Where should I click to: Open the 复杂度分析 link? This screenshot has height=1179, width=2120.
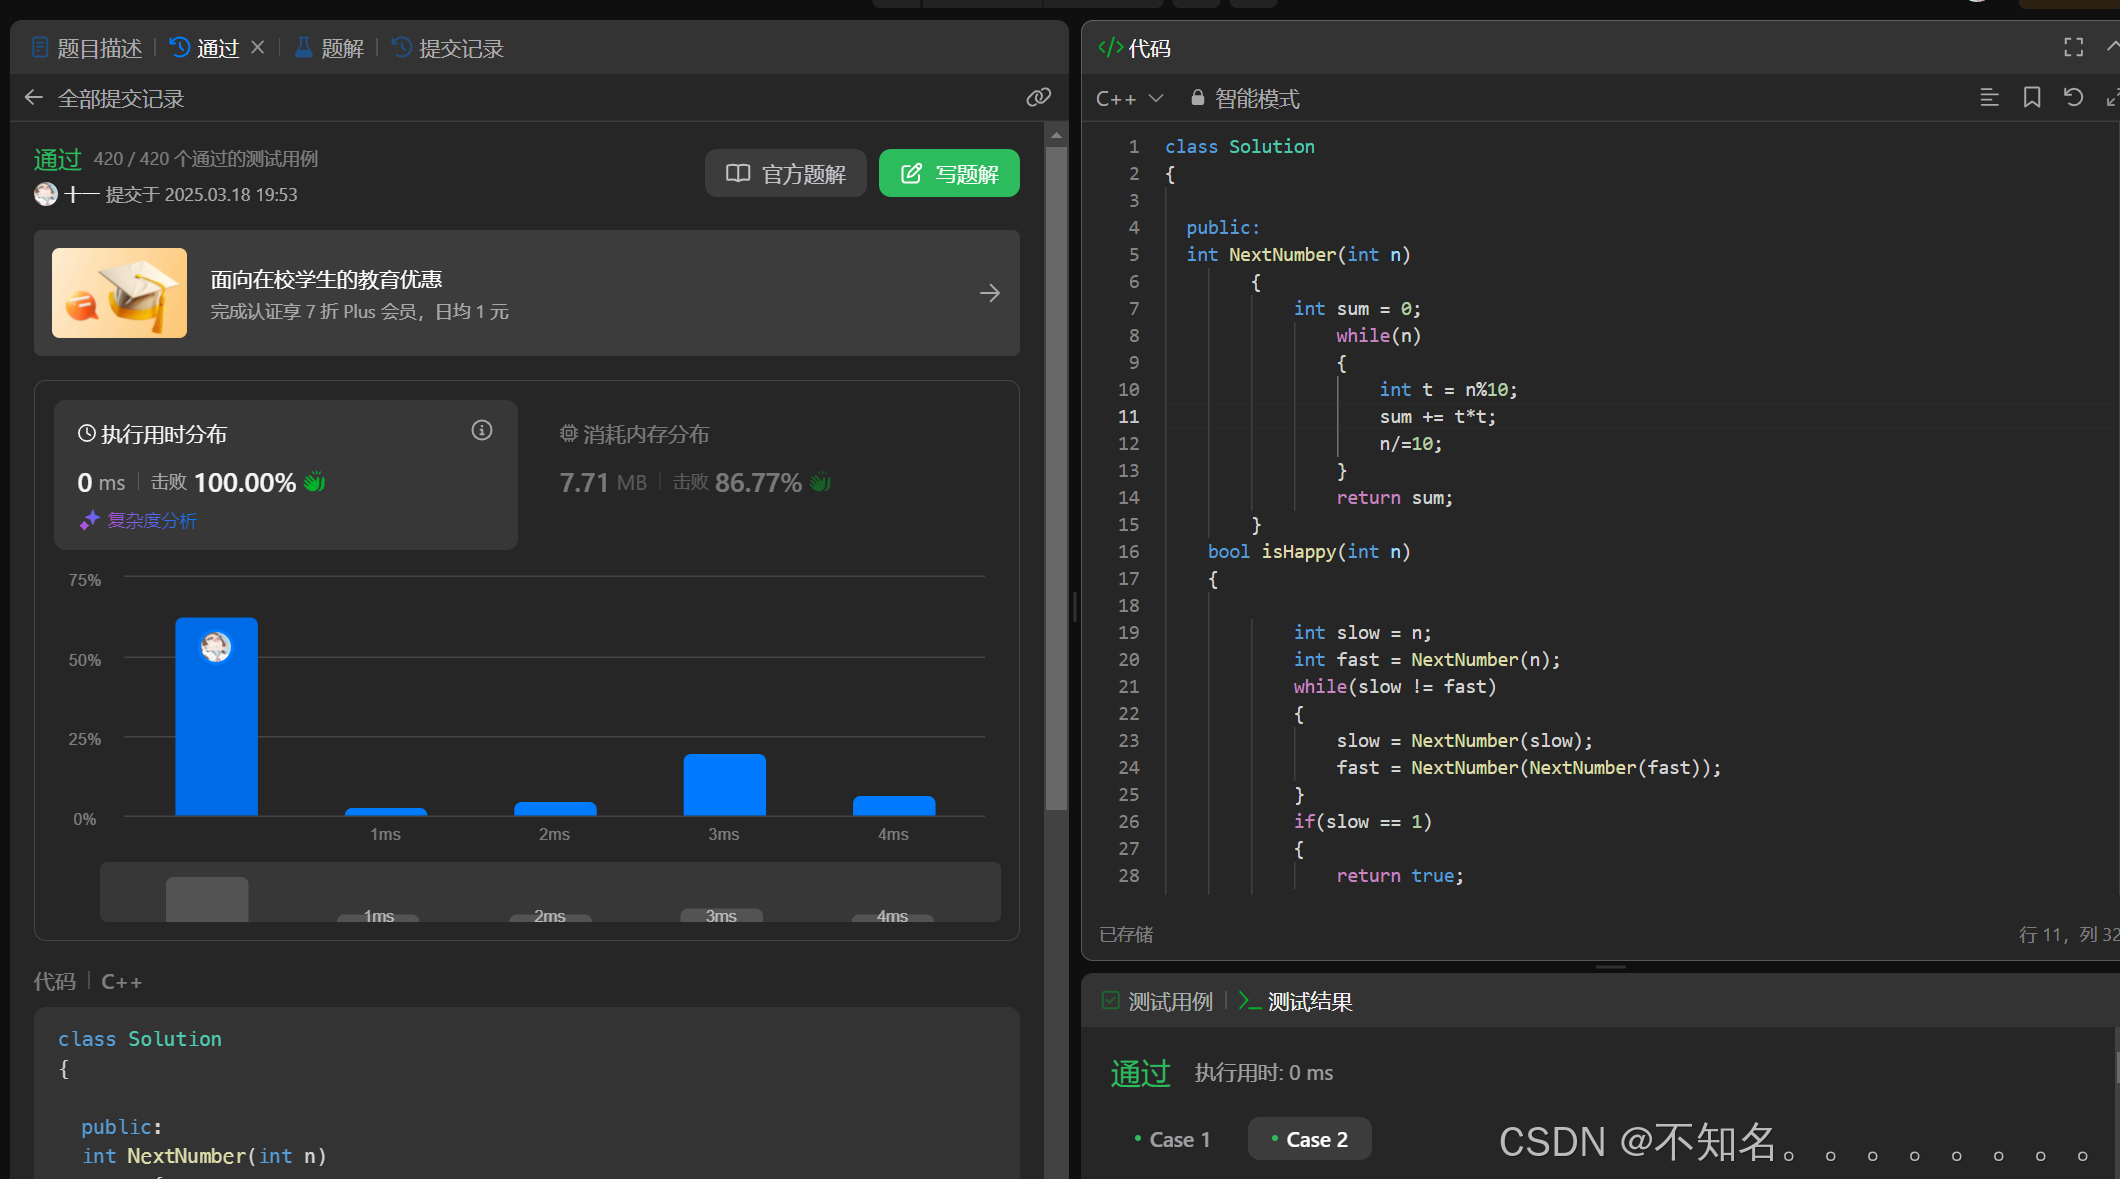pos(139,520)
